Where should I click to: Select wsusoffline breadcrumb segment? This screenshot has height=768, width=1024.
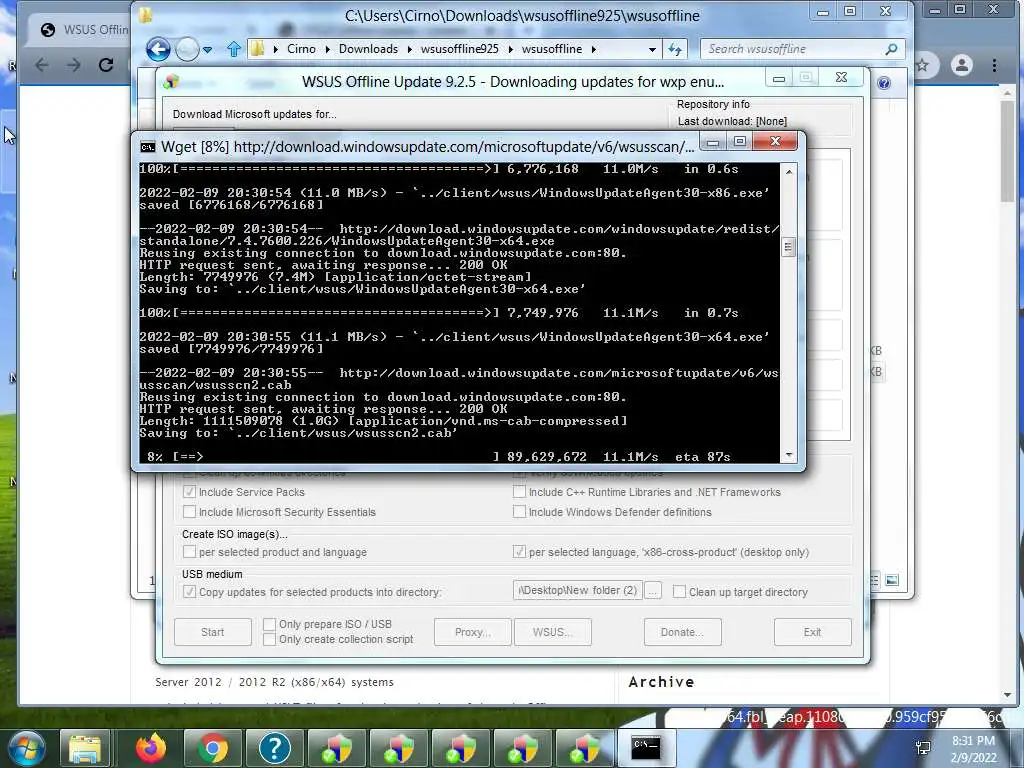[x=552, y=49]
